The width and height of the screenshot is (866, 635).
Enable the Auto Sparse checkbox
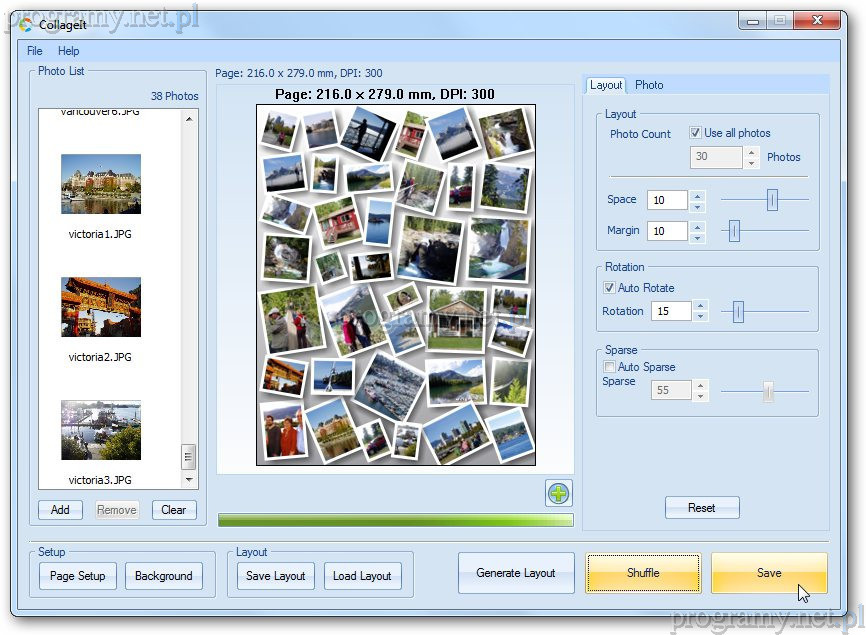click(609, 367)
